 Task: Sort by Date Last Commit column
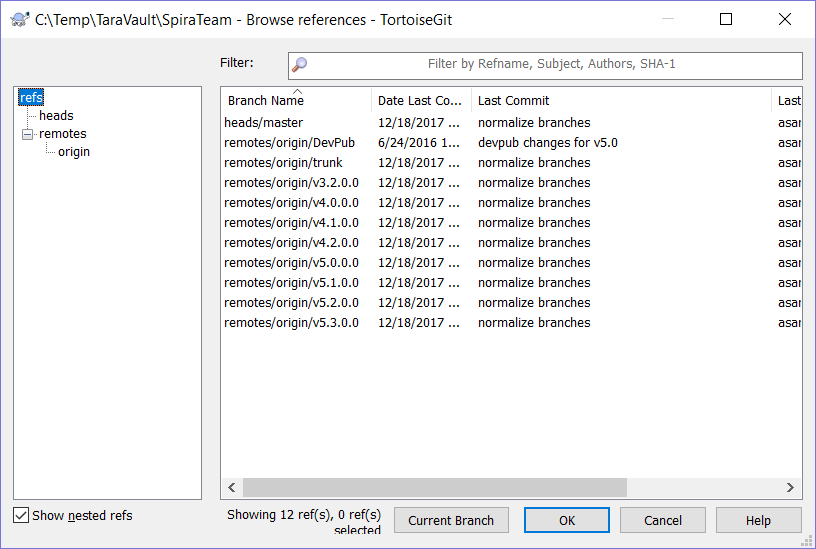coord(420,101)
